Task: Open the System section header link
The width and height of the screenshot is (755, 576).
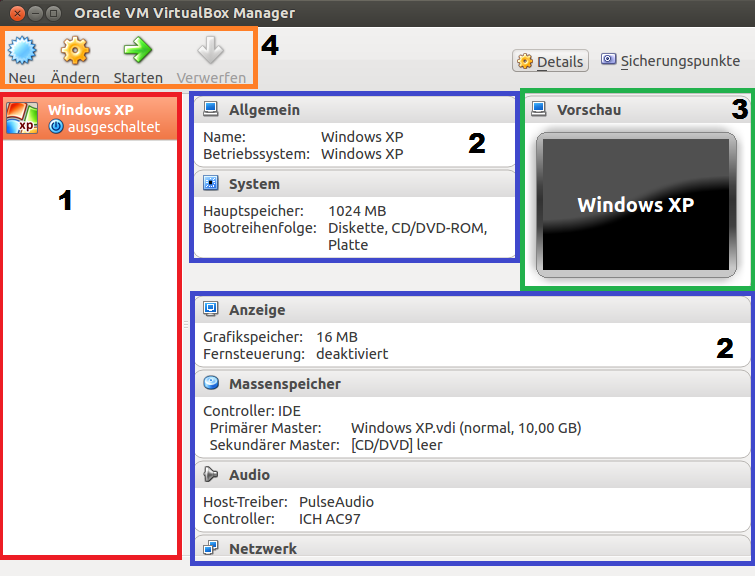Action: tap(254, 184)
